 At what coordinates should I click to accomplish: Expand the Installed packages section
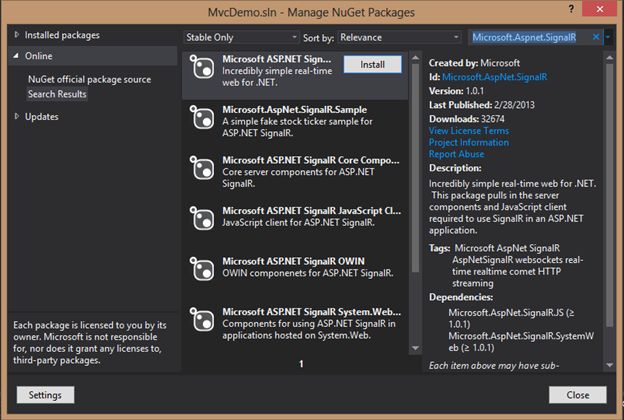coord(15,36)
